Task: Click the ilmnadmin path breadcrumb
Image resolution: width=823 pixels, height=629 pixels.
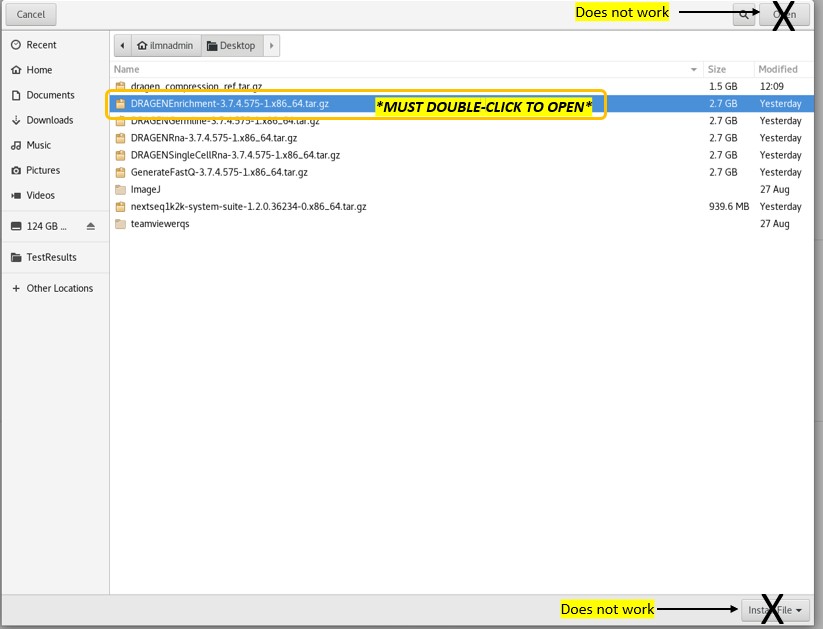Action: pos(167,45)
